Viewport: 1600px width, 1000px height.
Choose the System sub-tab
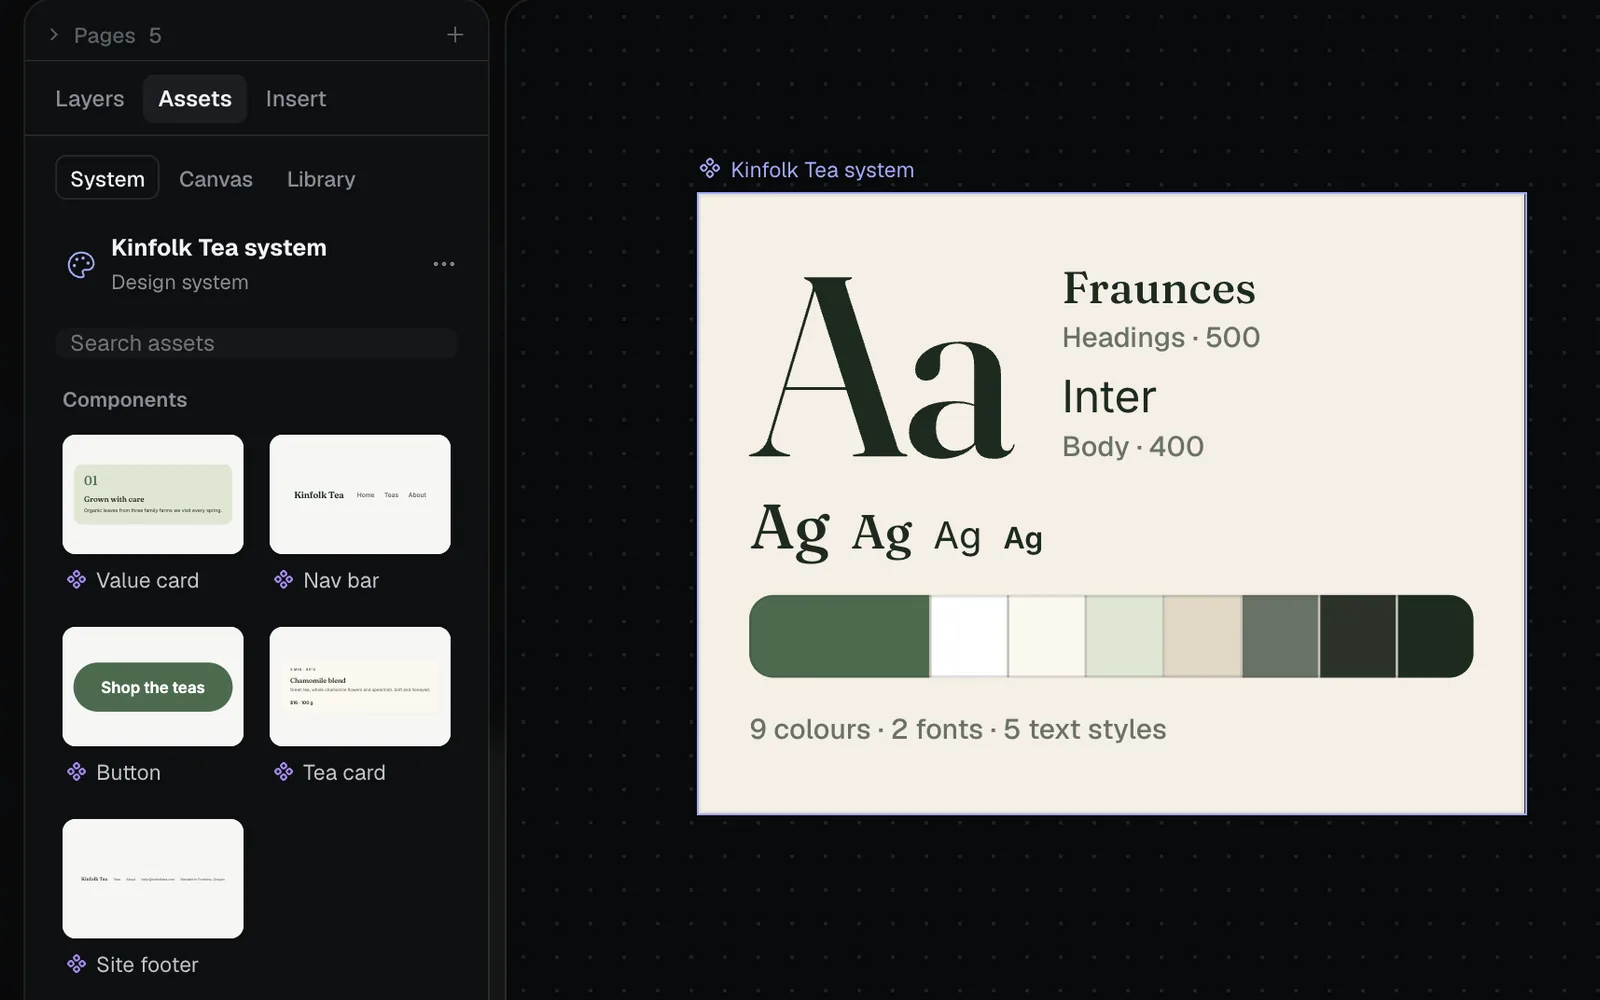click(107, 178)
